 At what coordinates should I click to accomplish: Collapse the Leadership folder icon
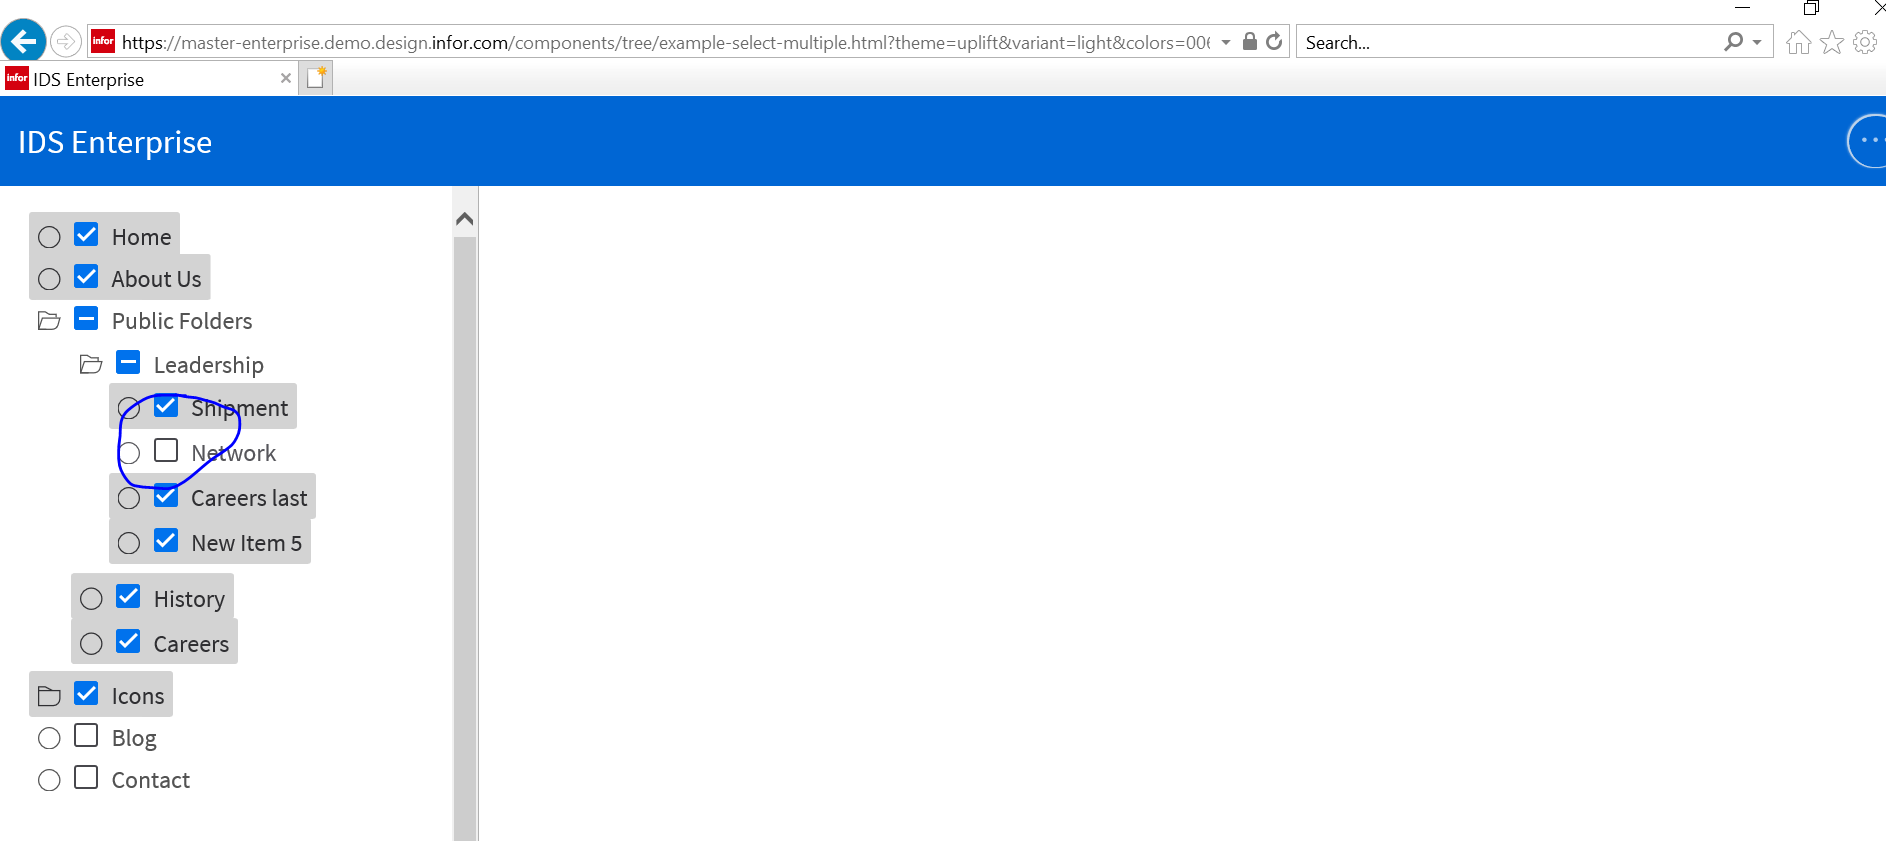[x=91, y=365]
